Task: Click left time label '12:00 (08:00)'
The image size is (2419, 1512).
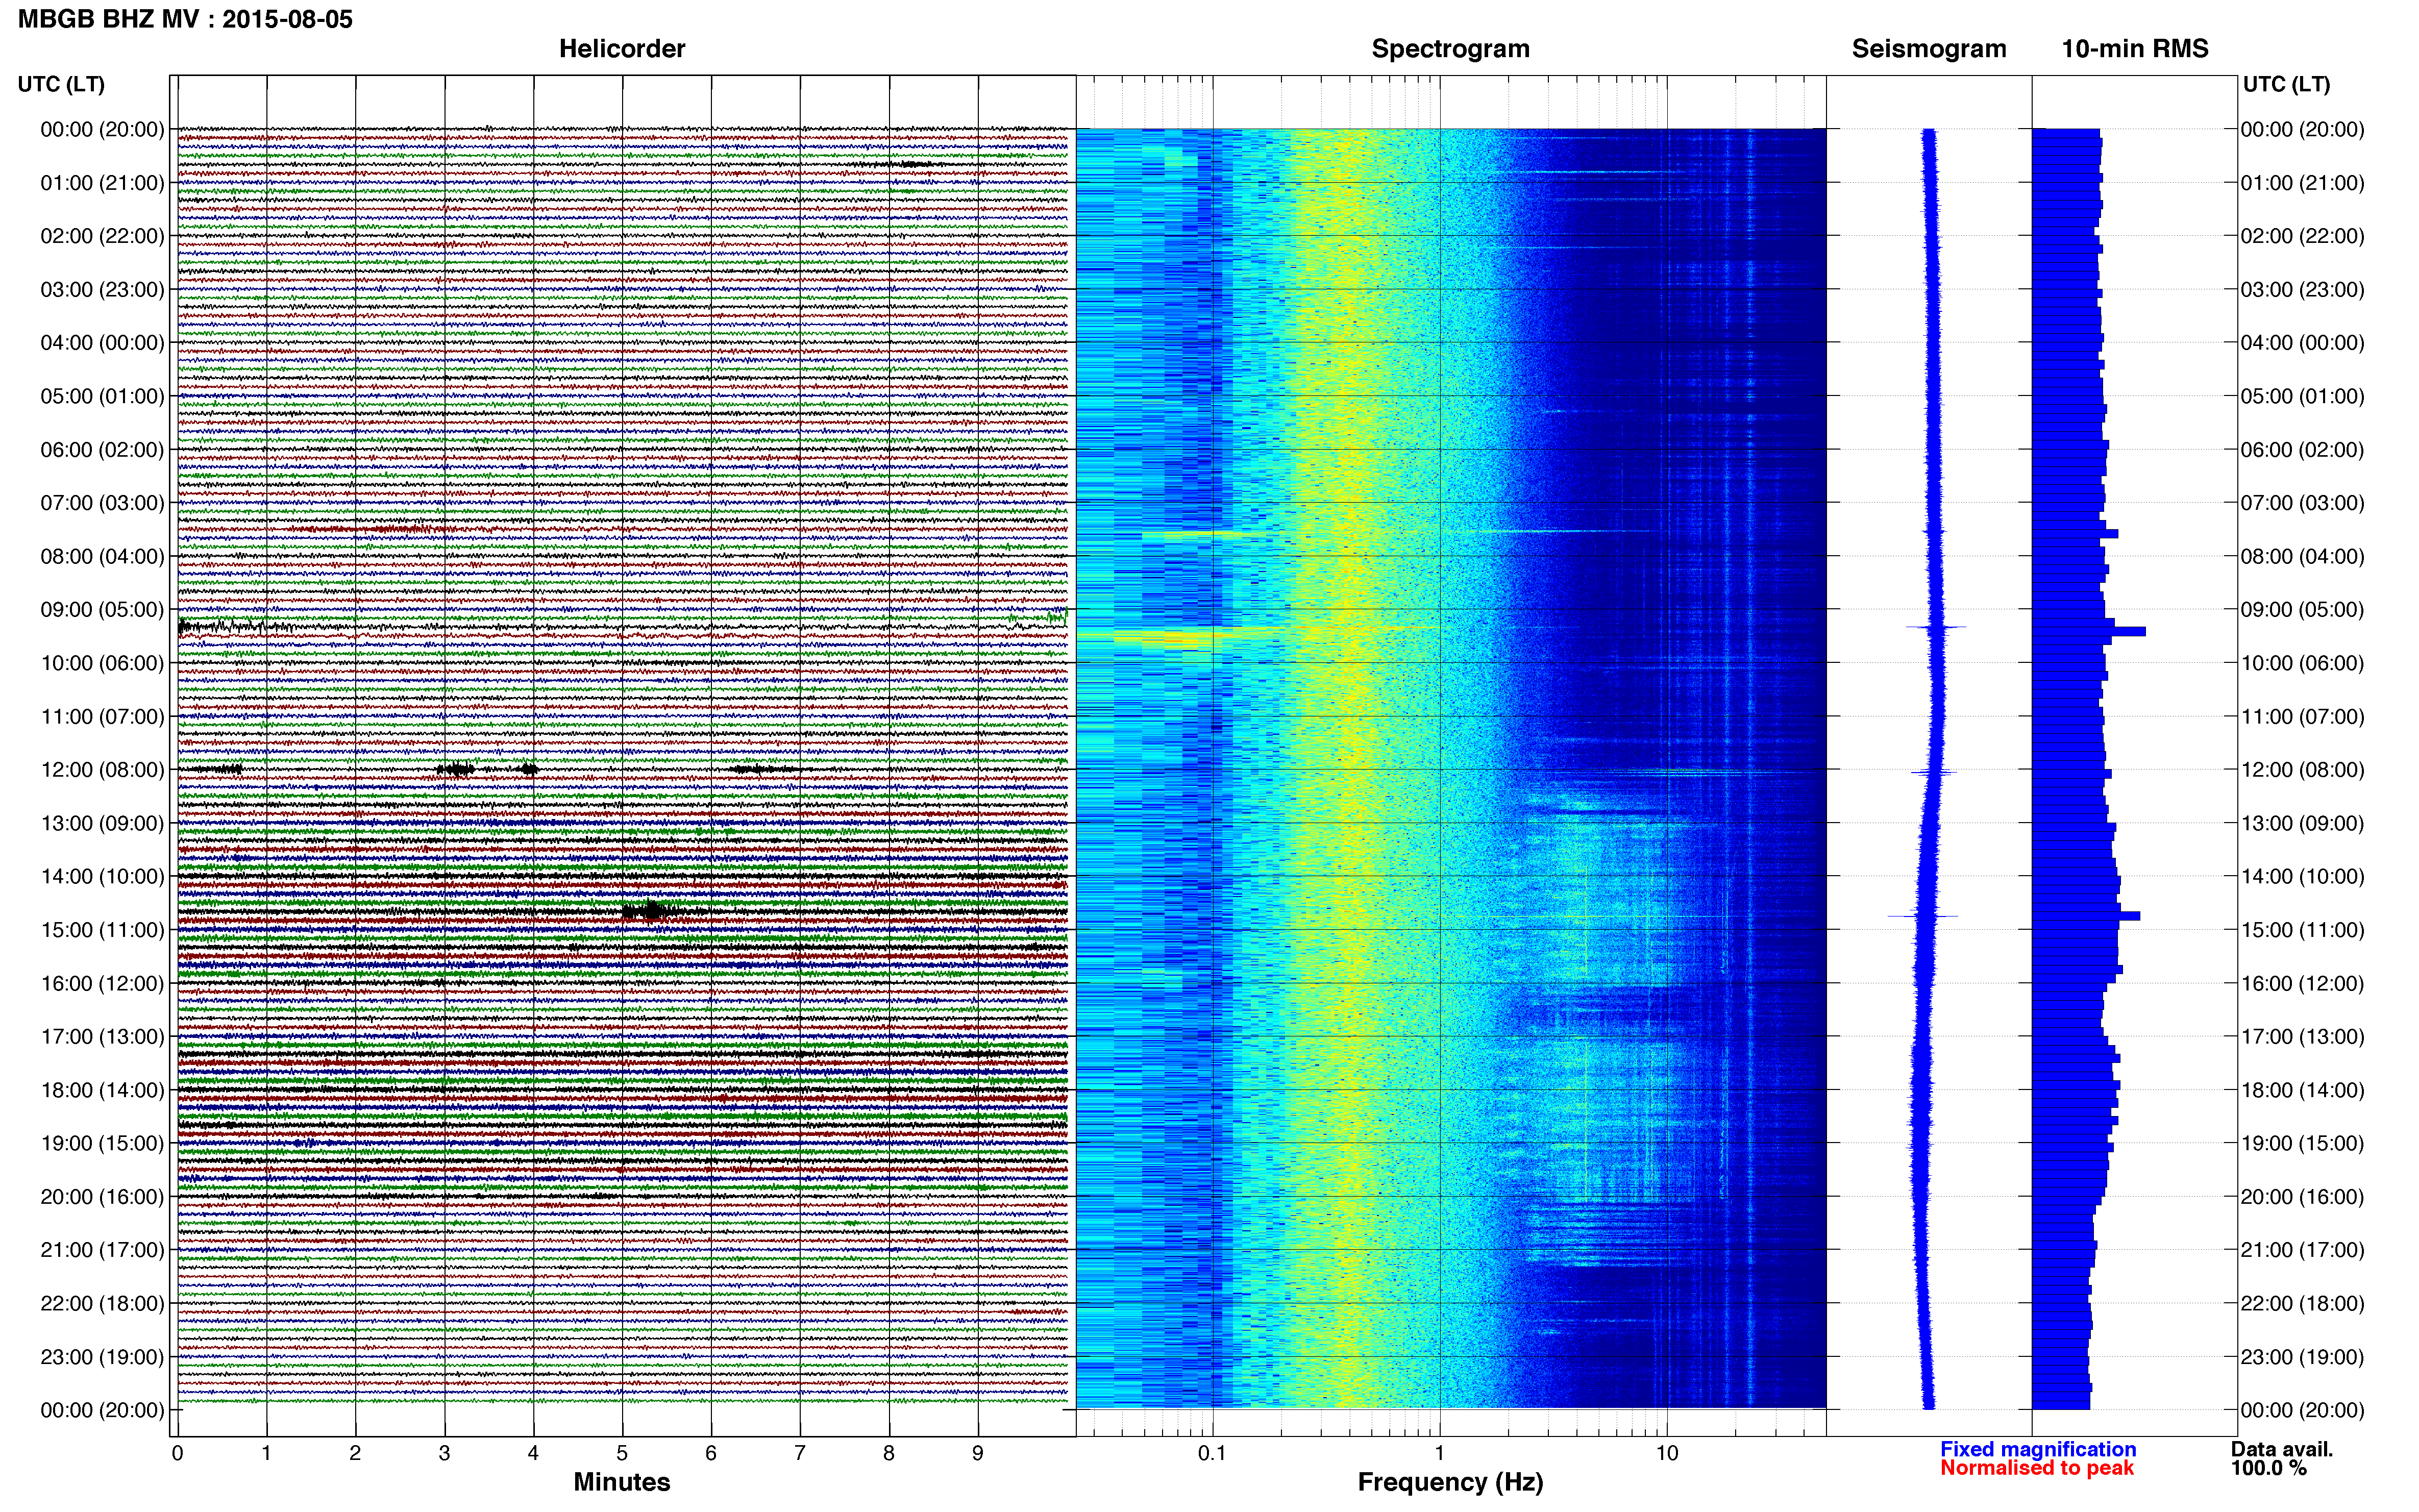Action: [102, 770]
